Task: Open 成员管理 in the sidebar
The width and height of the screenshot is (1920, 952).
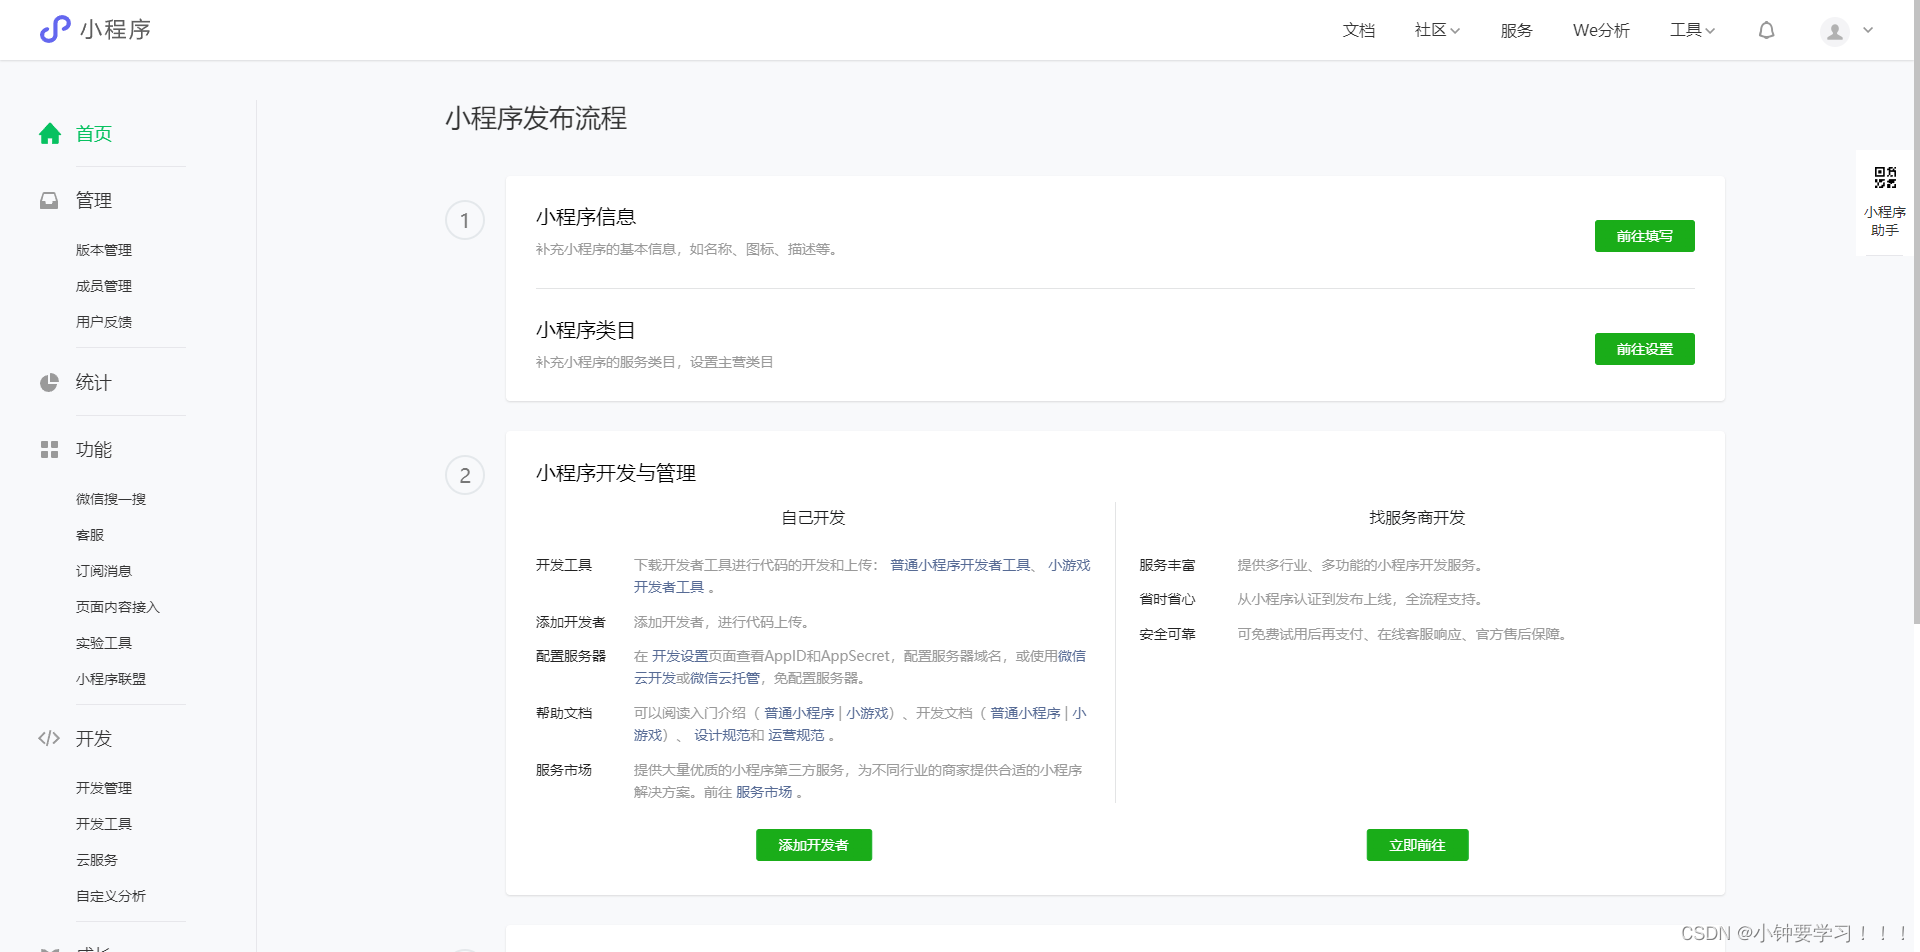Action: 104,286
